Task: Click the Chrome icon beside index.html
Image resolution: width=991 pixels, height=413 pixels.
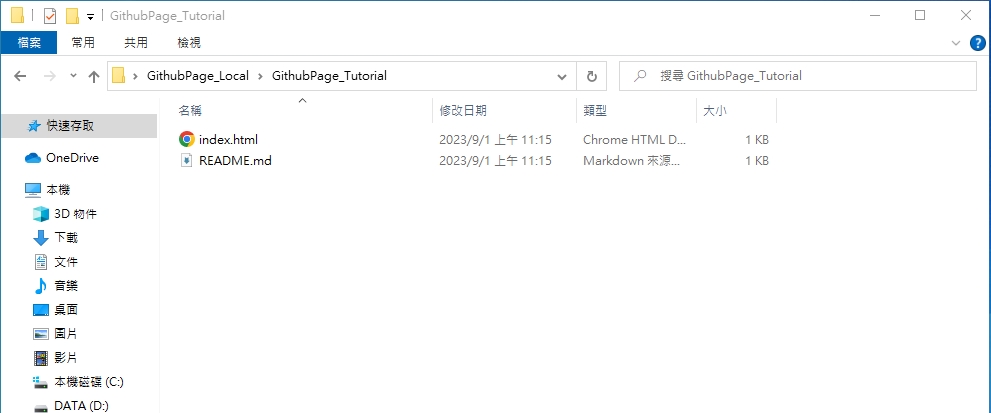Action: (186, 139)
